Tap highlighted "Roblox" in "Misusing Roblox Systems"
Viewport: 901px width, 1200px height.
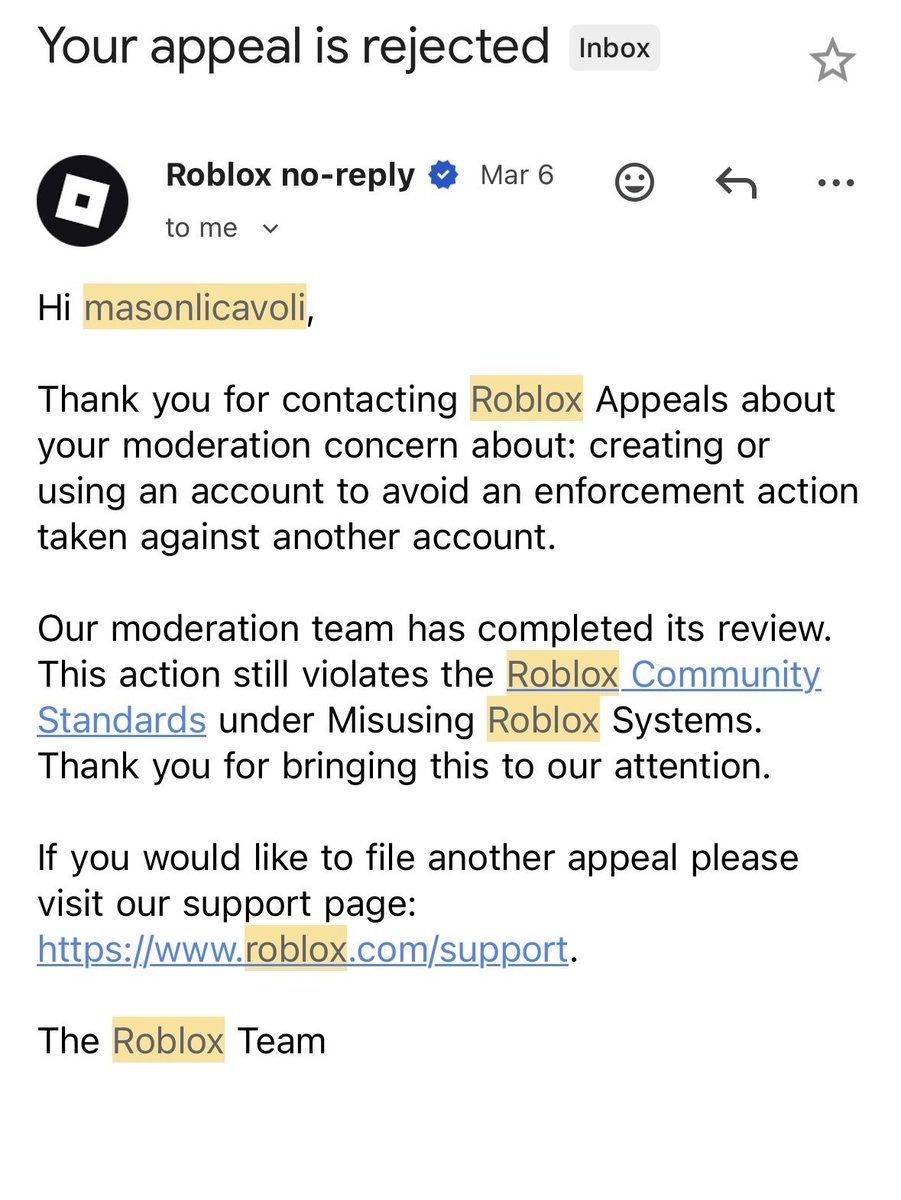pos(543,720)
